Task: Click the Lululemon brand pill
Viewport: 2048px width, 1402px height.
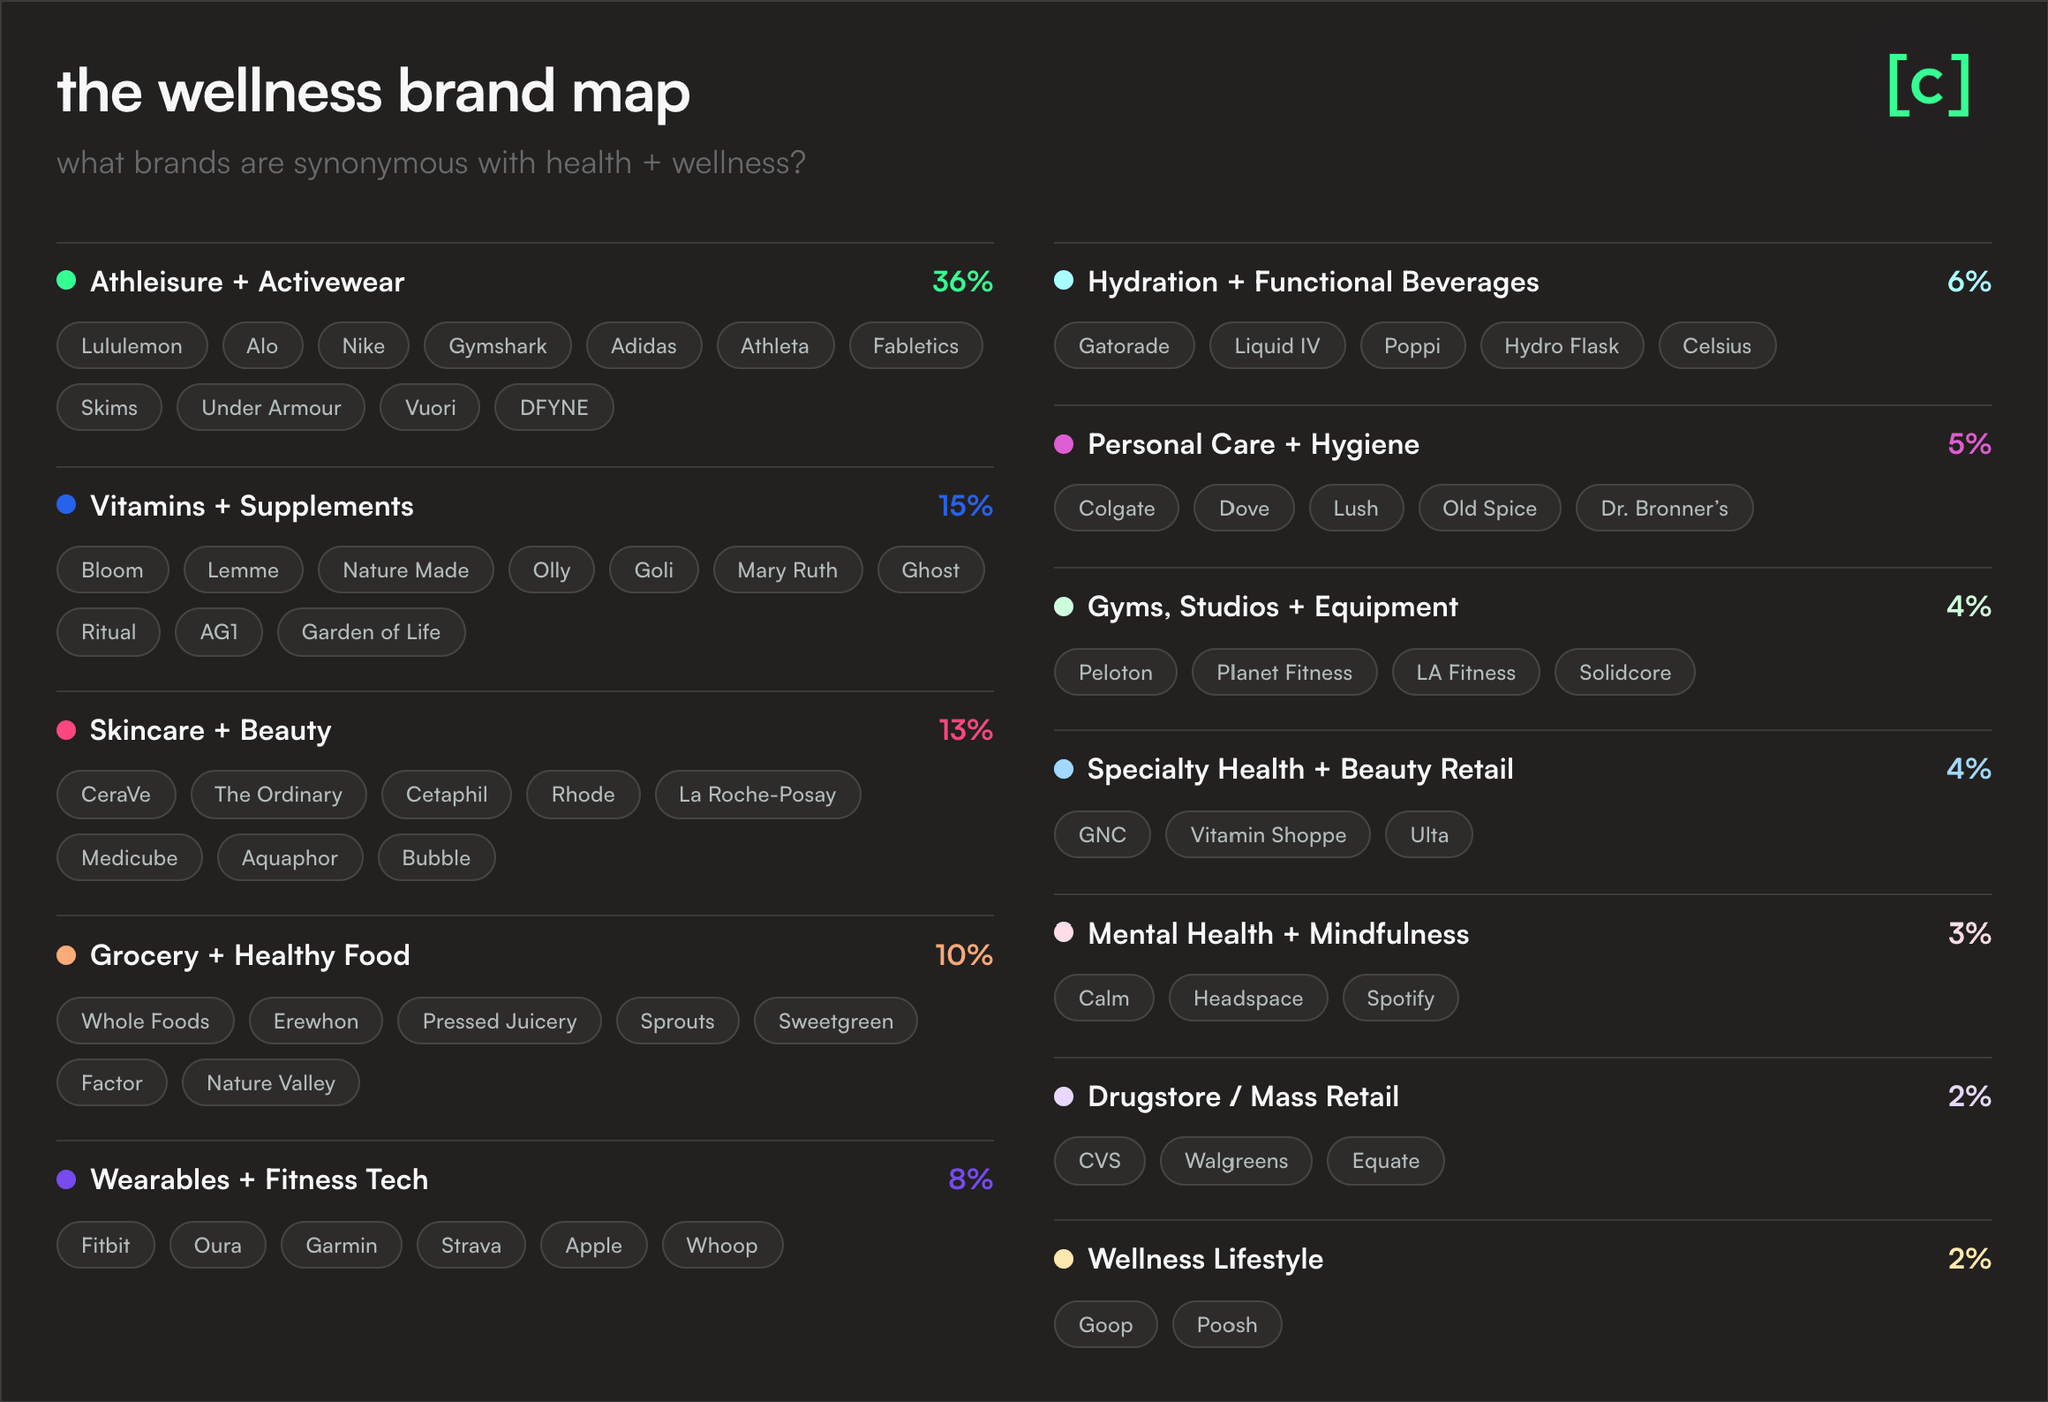Action: (132, 346)
